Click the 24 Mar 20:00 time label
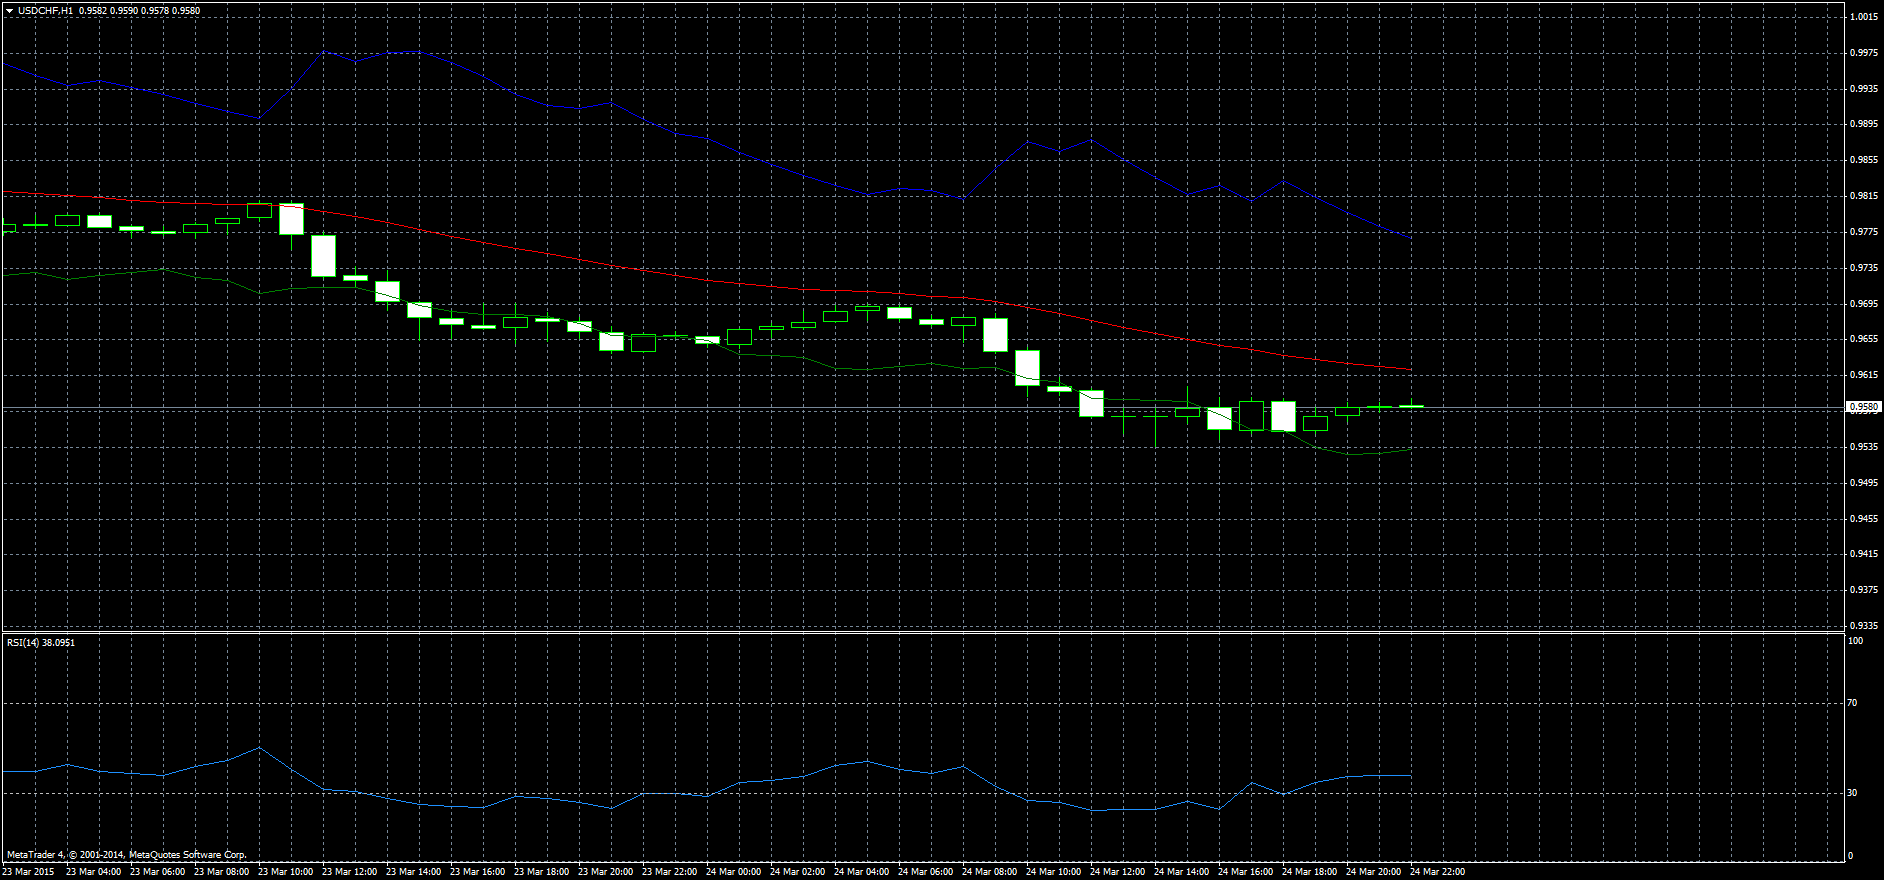This screenshot has width=1884, height=880. coord(1373,872)
